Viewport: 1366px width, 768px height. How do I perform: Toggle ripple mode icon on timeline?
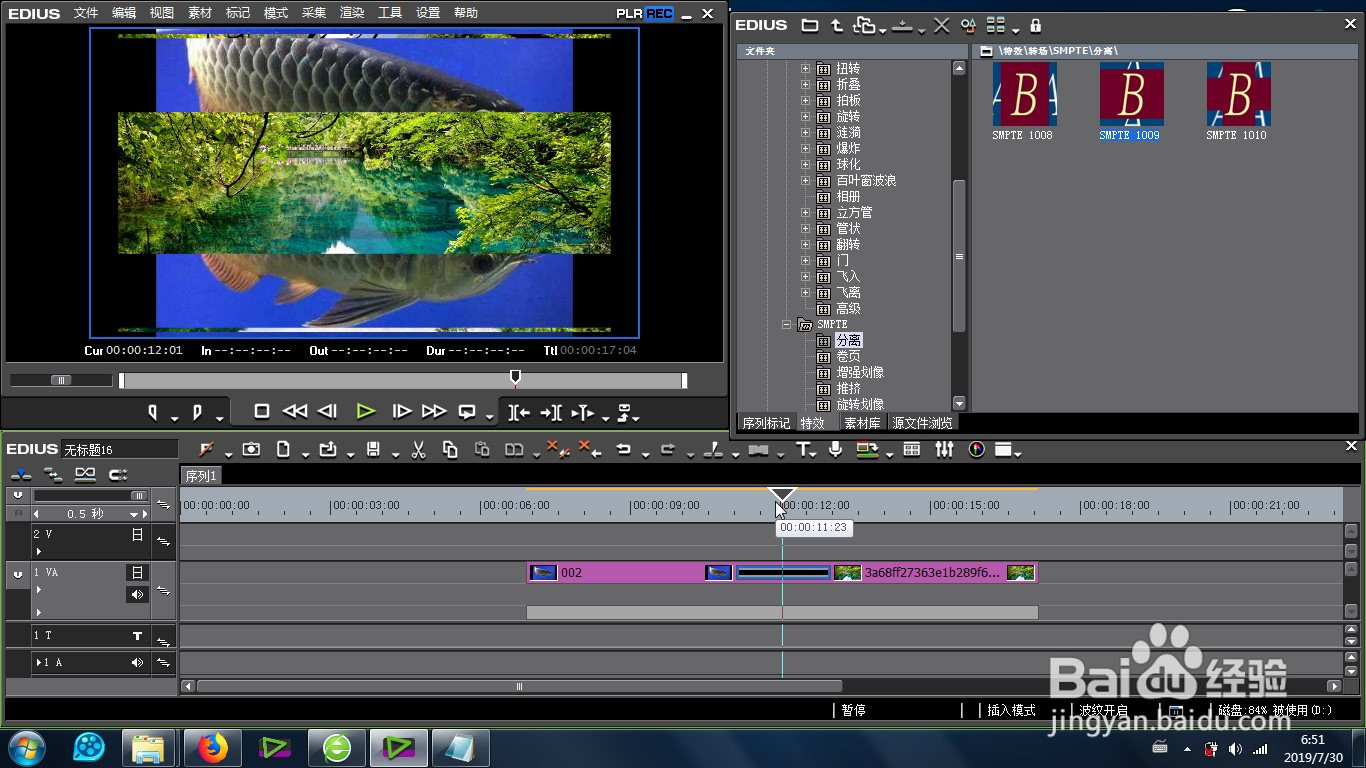click(53, 475)
